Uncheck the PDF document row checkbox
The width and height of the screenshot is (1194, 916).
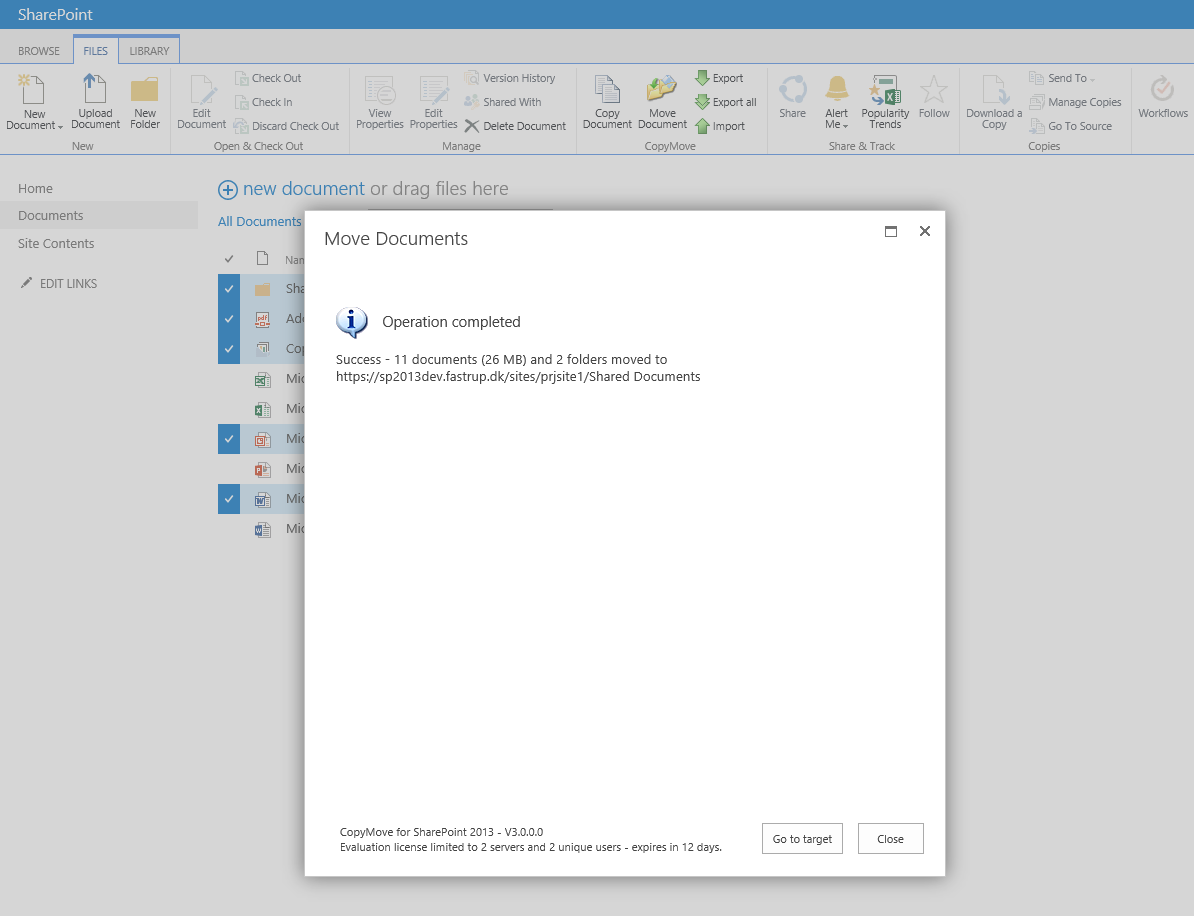pyautogui.click(x=228, y=319)
